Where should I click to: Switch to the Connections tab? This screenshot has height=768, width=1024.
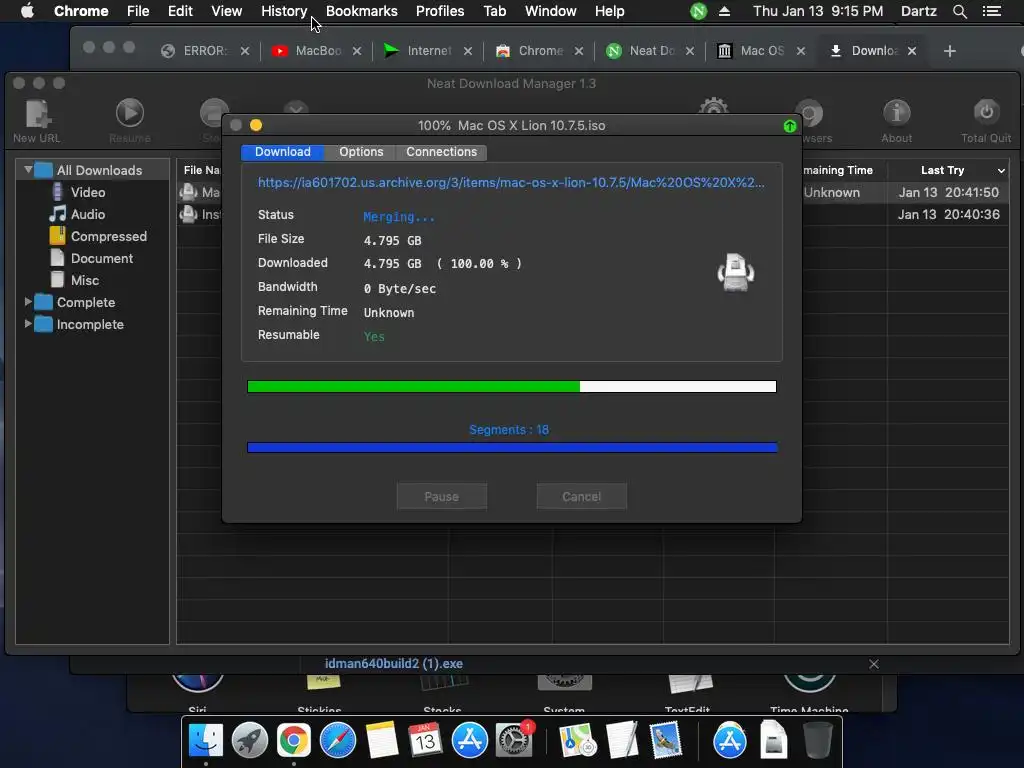(441, 152)
